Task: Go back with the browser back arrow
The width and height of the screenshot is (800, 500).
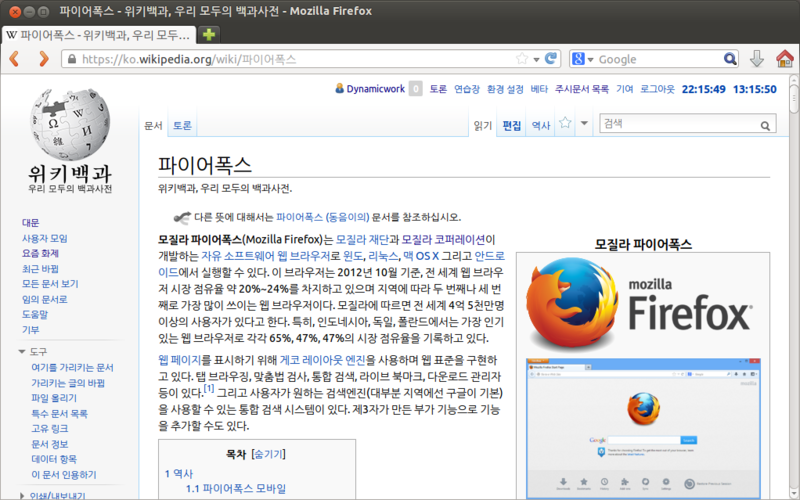Action: pos(14,59)
